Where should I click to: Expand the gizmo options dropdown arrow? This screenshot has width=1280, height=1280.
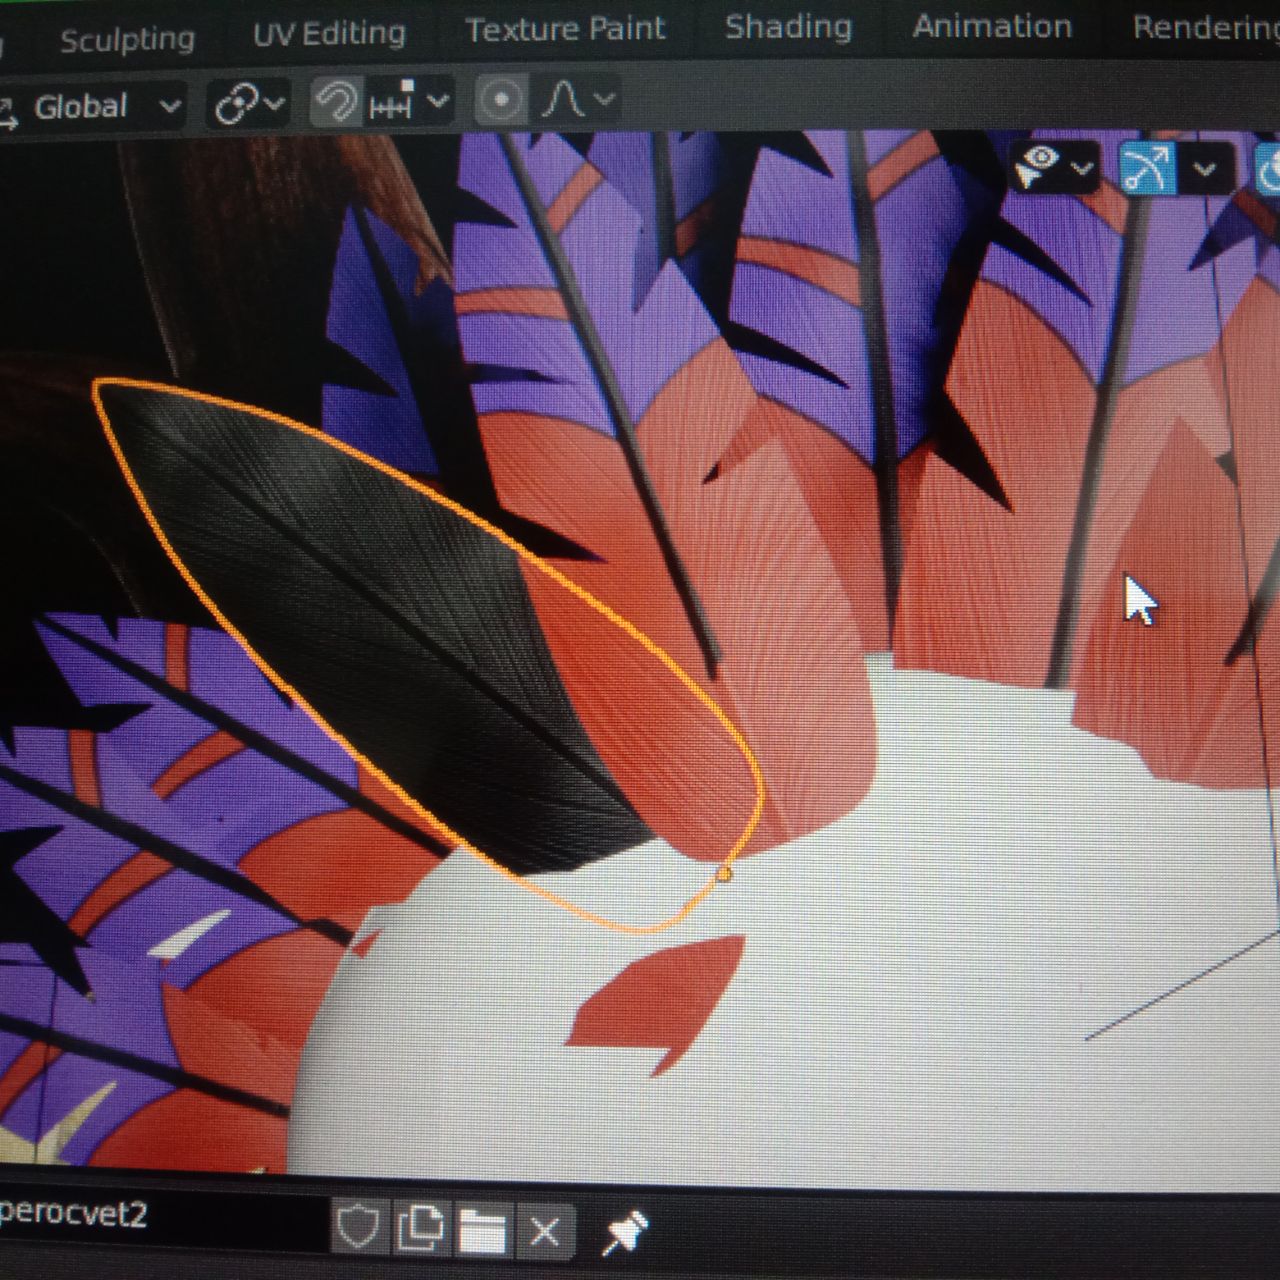(1205, 169)
